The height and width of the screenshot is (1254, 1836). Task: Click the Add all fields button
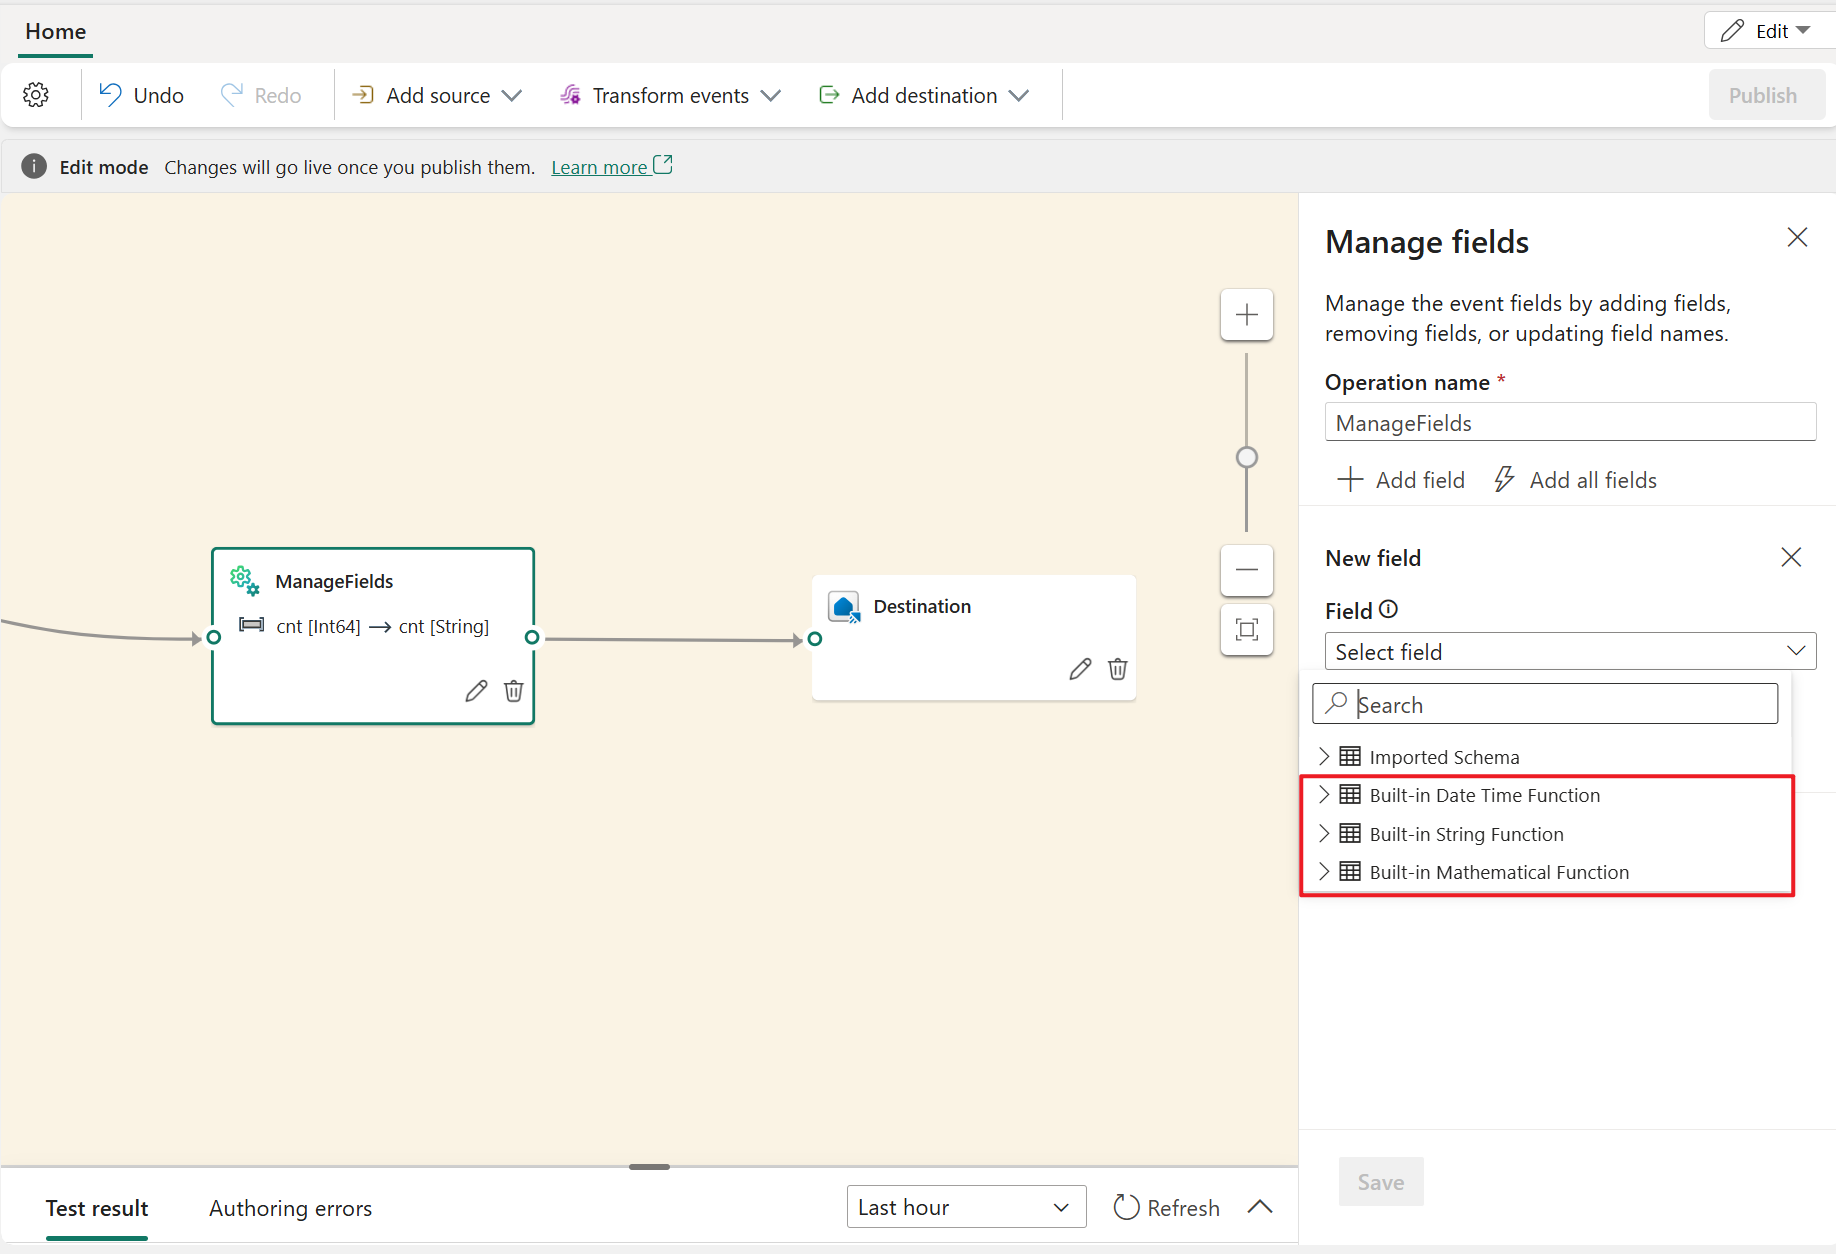point(1575,480)
